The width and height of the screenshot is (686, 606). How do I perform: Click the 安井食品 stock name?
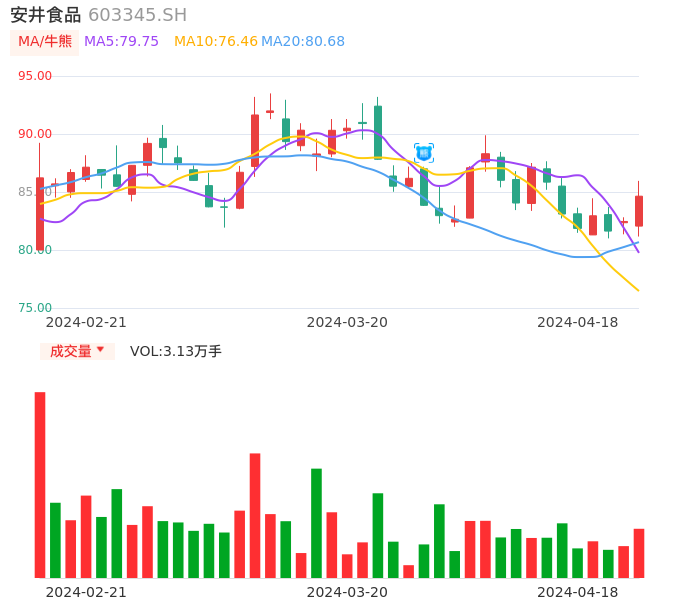click(x=45, y=15)
